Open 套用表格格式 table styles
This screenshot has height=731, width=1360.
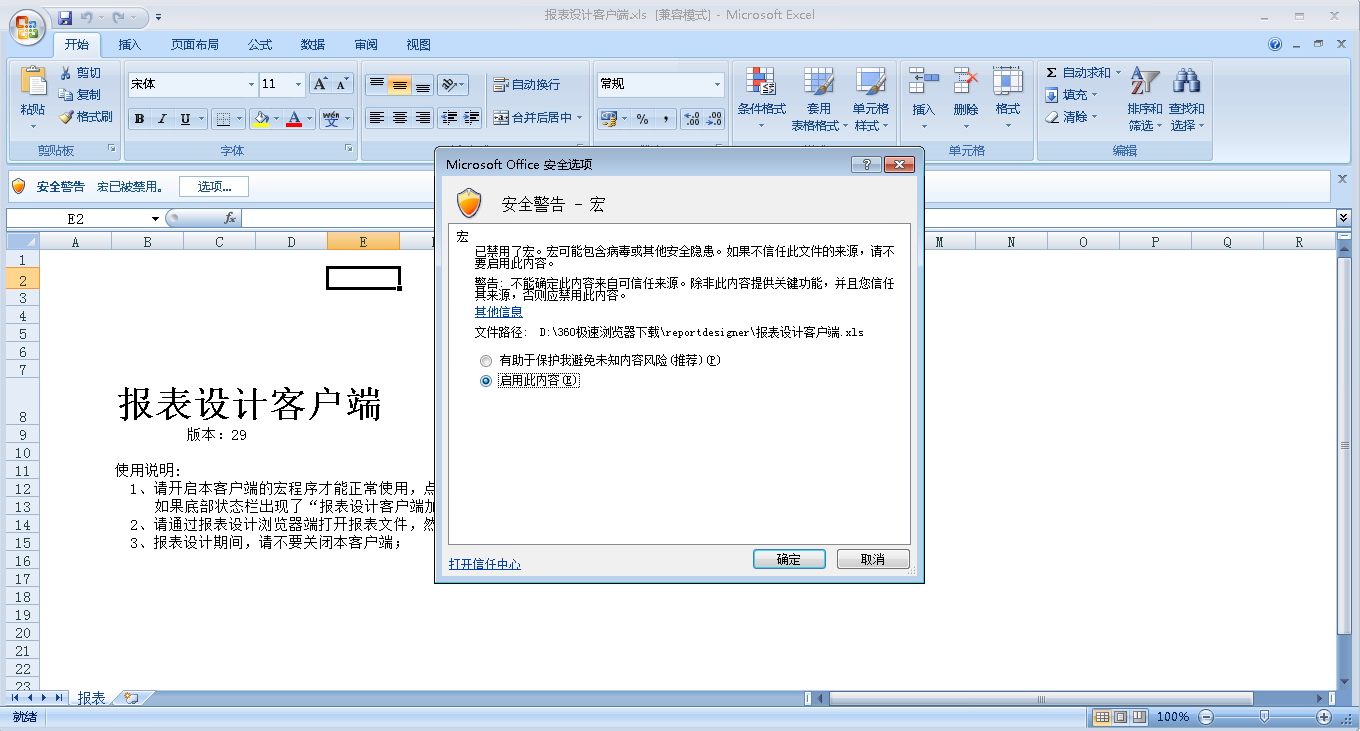click(818, 98)
